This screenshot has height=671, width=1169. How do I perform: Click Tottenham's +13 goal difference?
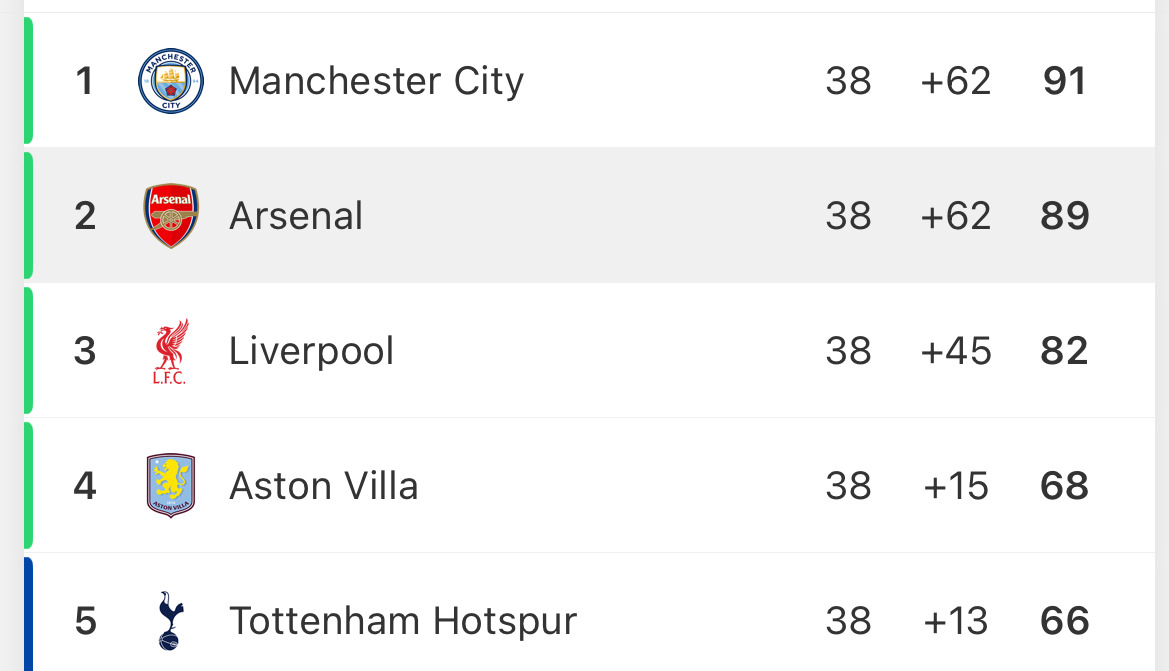(x=956, y=621)
